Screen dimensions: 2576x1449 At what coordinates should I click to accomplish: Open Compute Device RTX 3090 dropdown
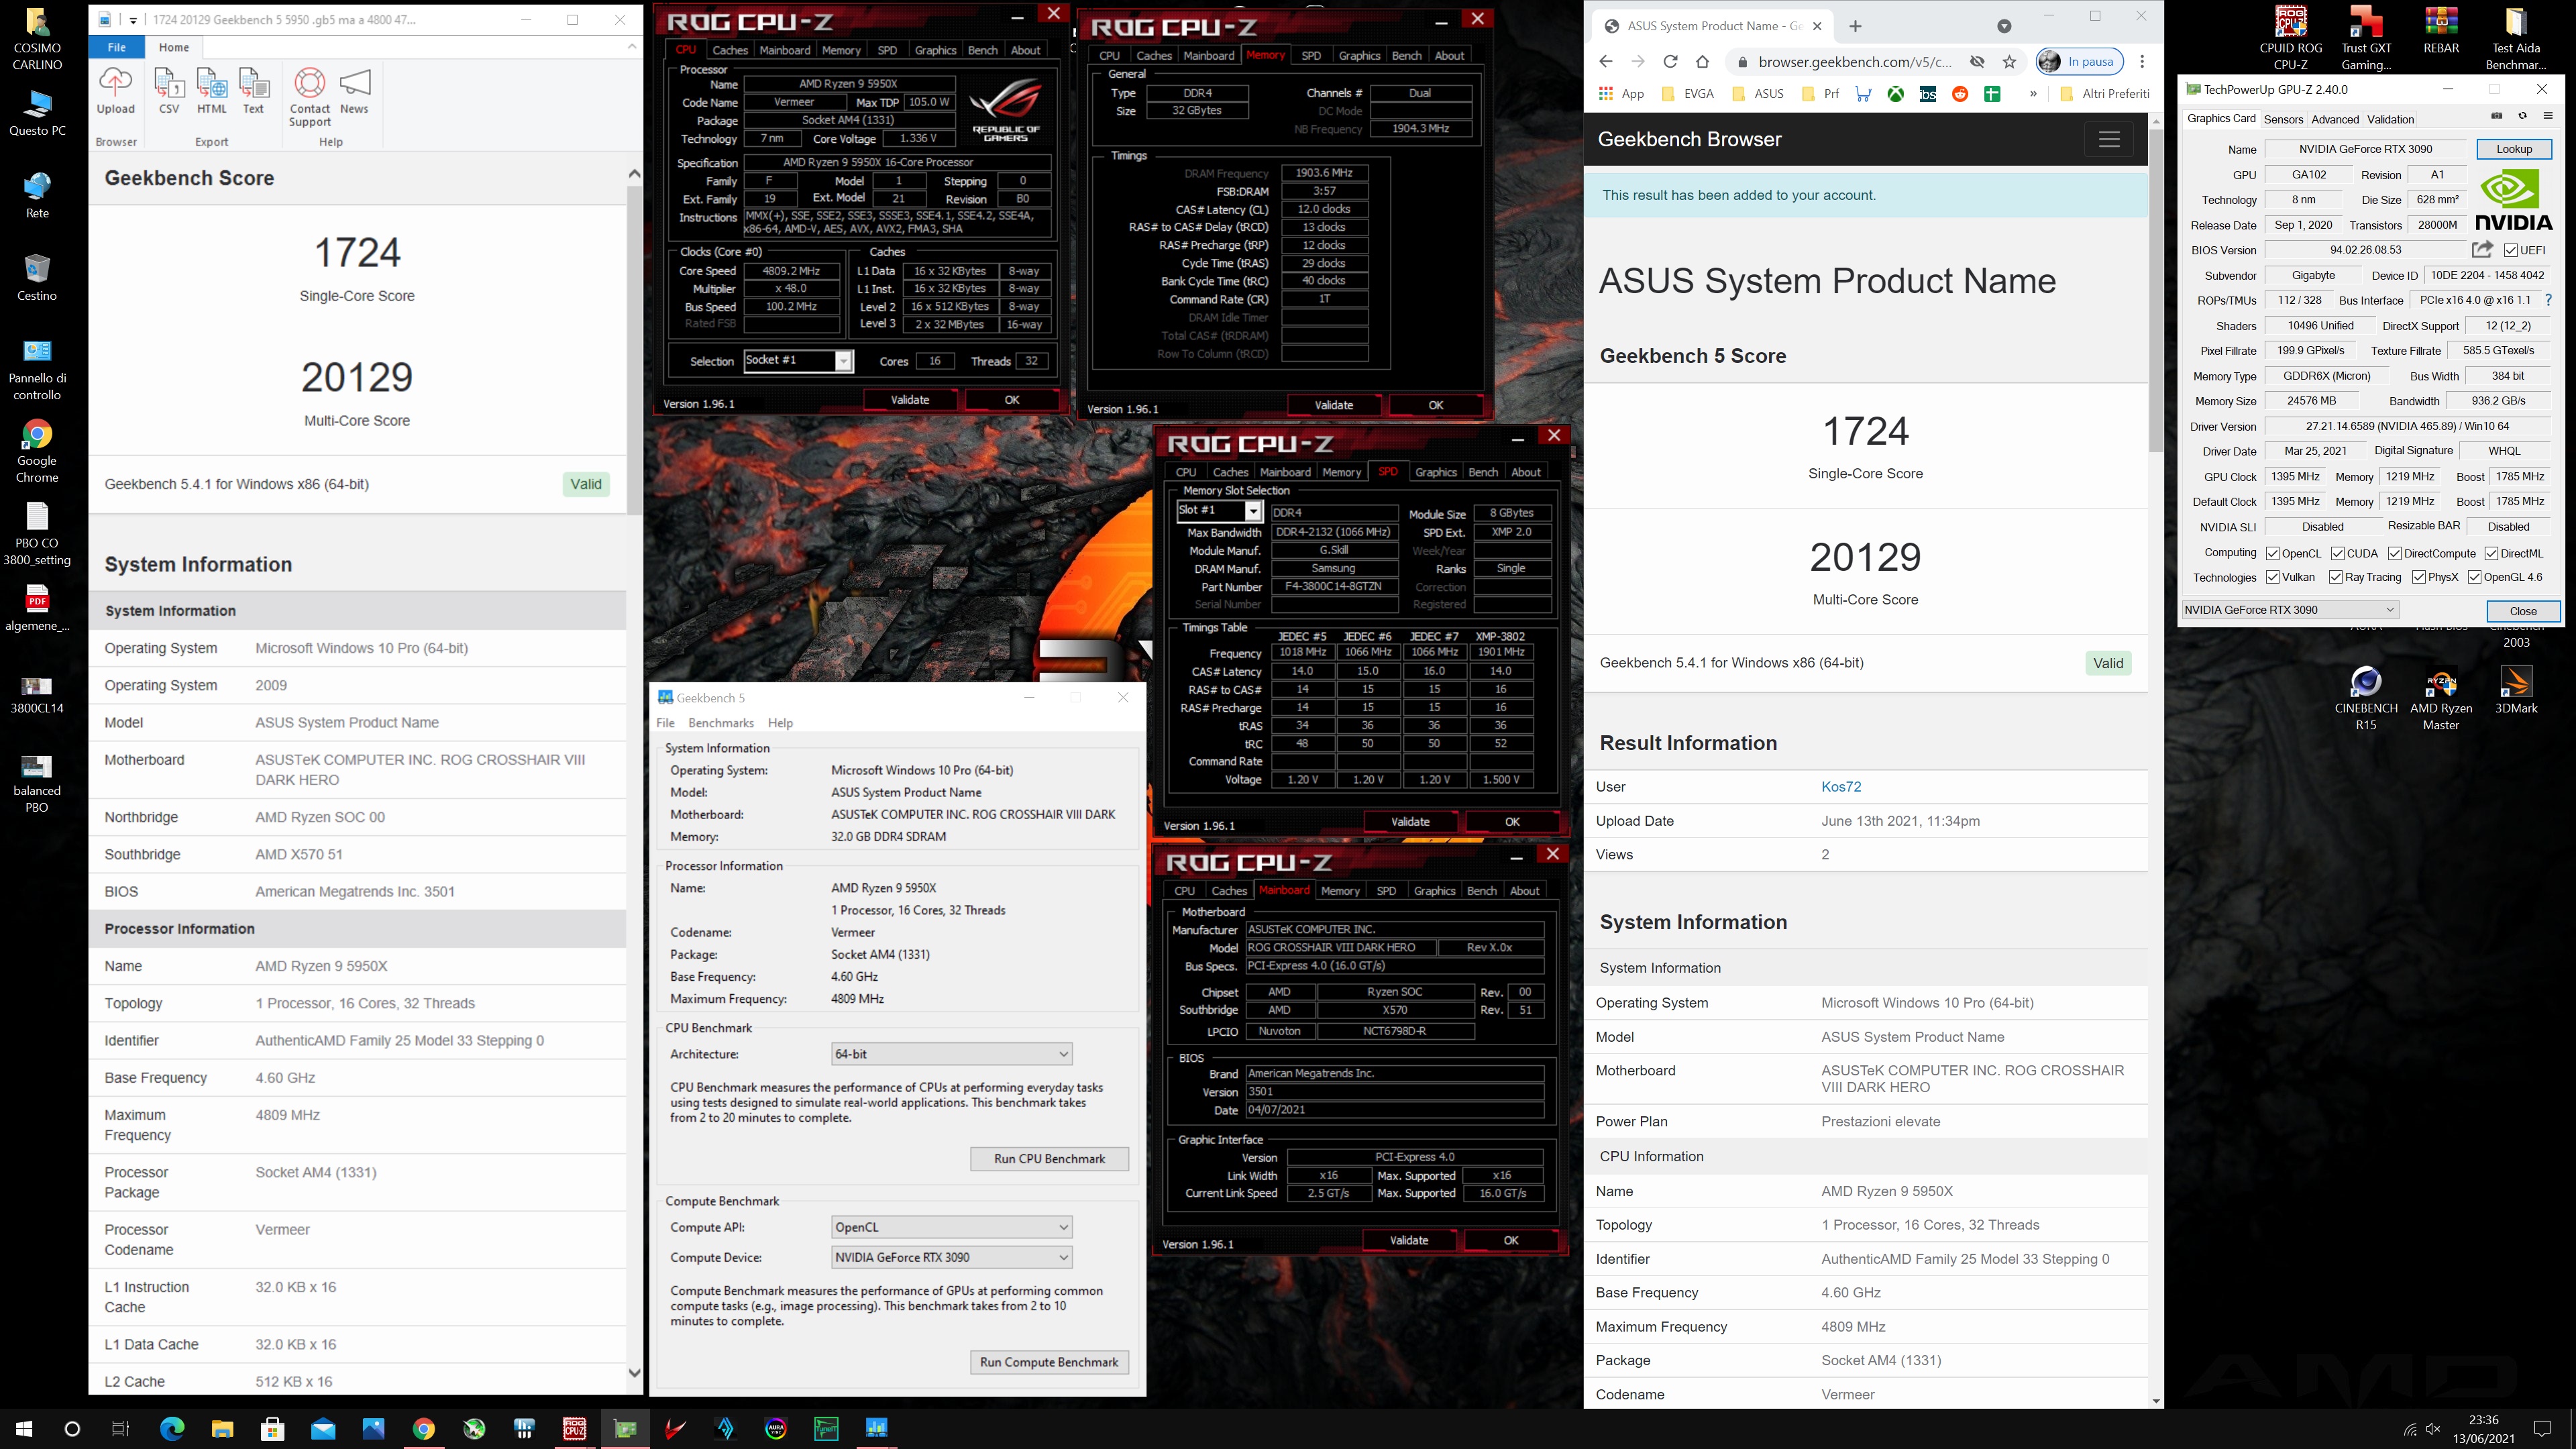point(952,1257)
